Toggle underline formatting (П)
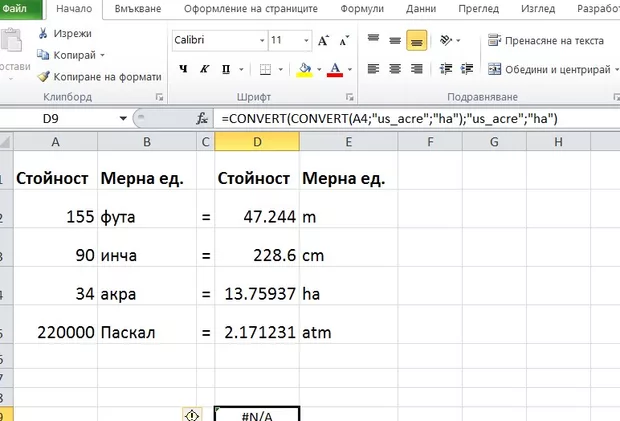The height and width of the screenshot is (421, 620). point(226,69)
